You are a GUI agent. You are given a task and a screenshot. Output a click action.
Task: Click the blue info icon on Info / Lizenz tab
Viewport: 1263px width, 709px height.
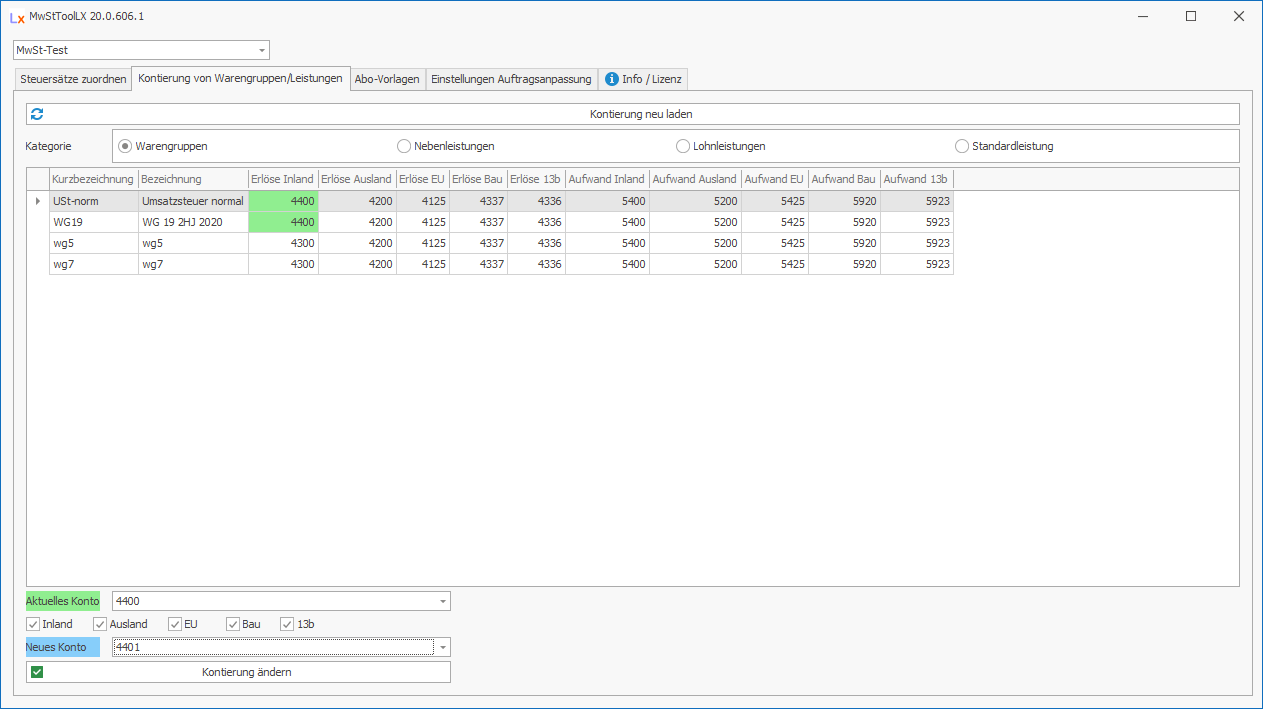point(612,79)
